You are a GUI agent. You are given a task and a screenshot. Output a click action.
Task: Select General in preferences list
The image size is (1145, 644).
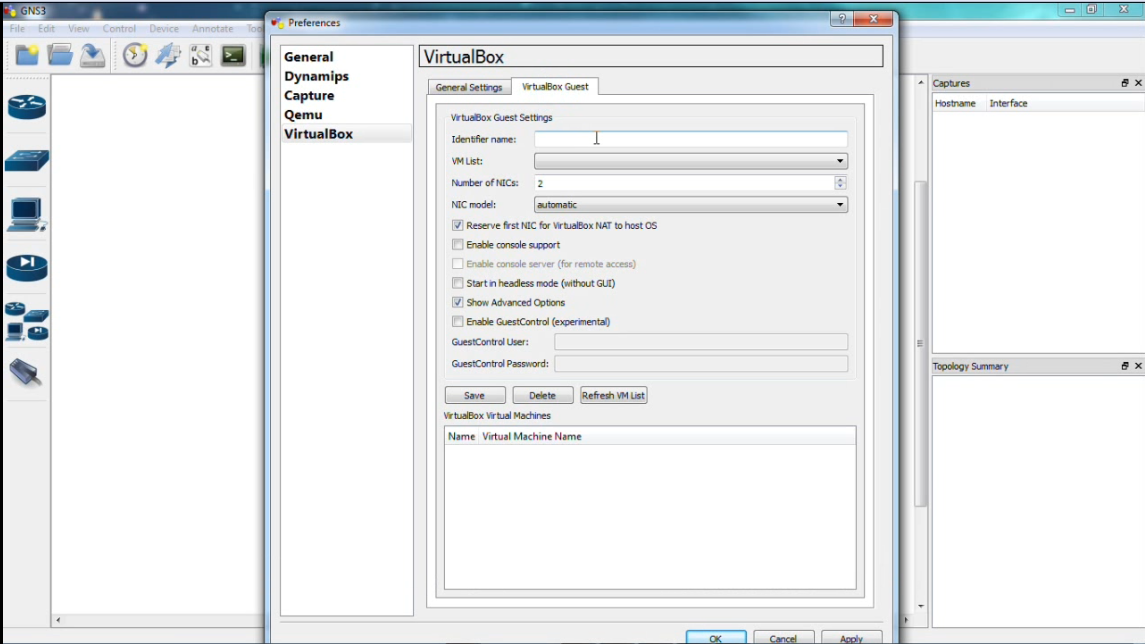(346, 57)
